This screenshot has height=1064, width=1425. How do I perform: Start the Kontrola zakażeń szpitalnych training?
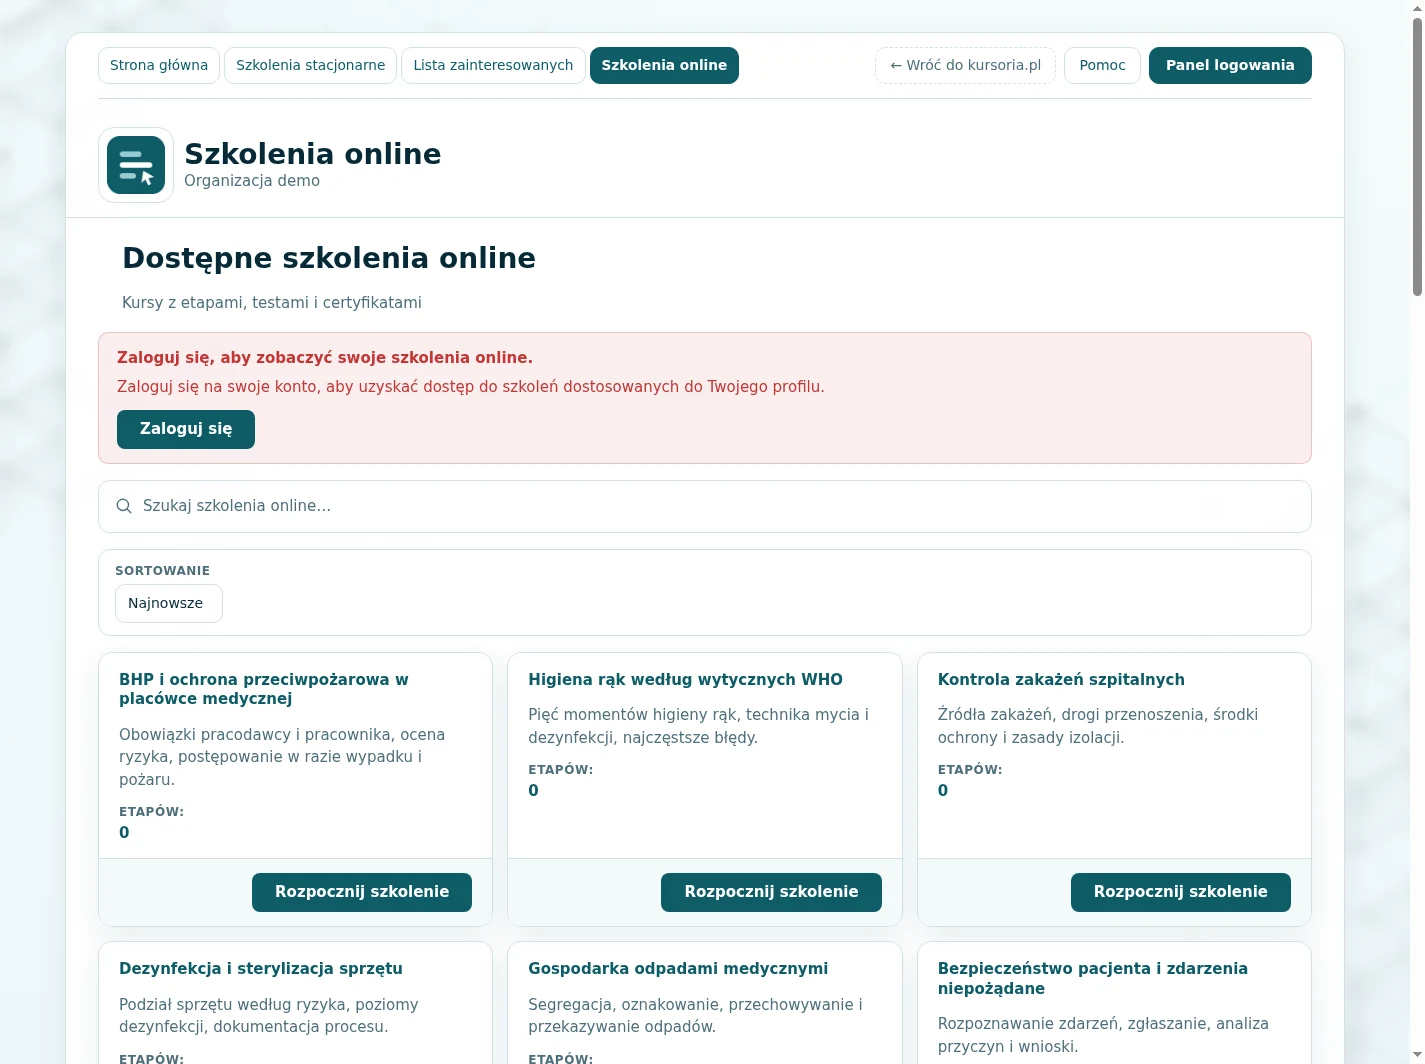pos(1180,892)
